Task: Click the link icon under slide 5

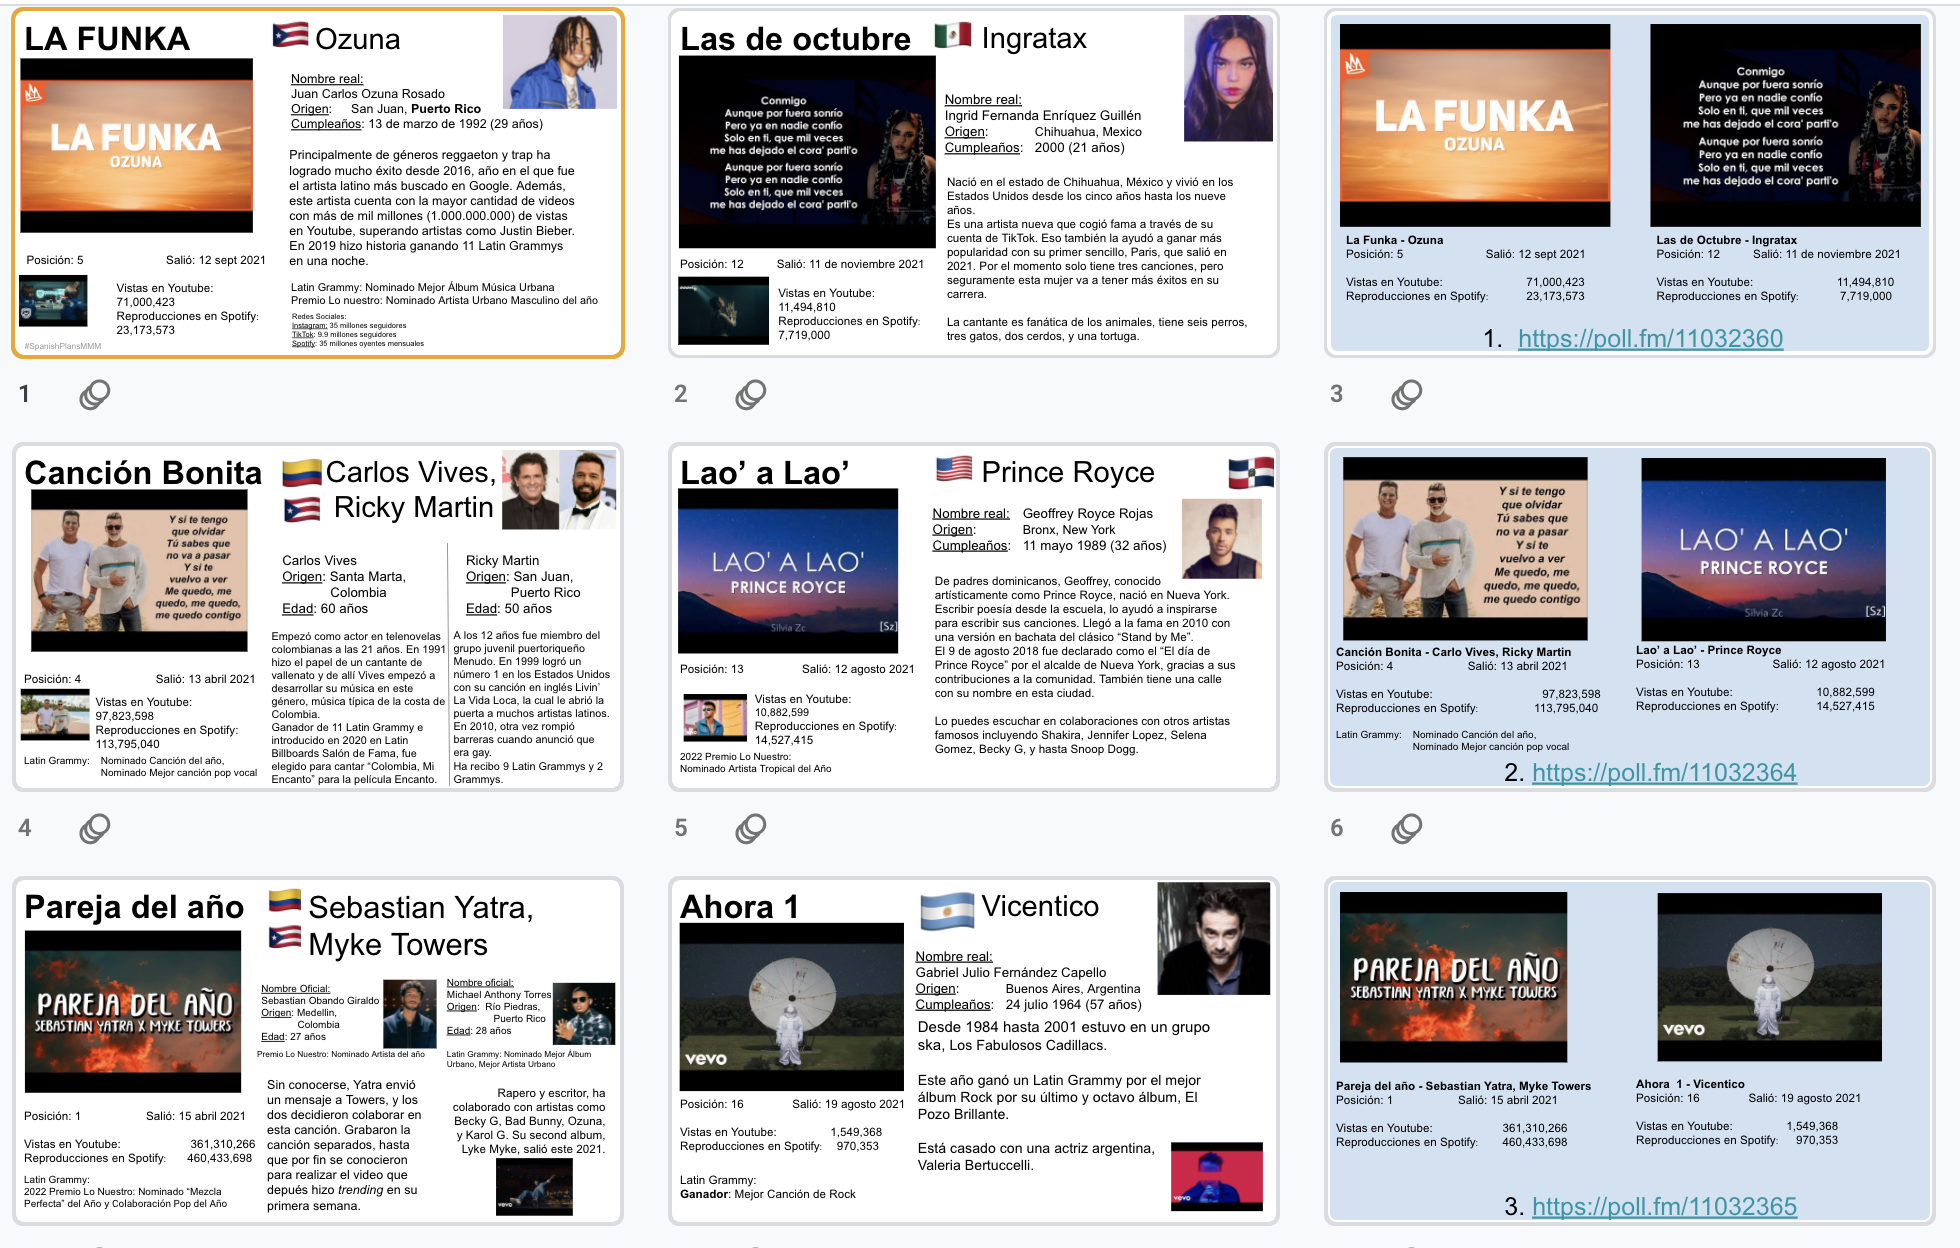Action: [x=751, y=829]
